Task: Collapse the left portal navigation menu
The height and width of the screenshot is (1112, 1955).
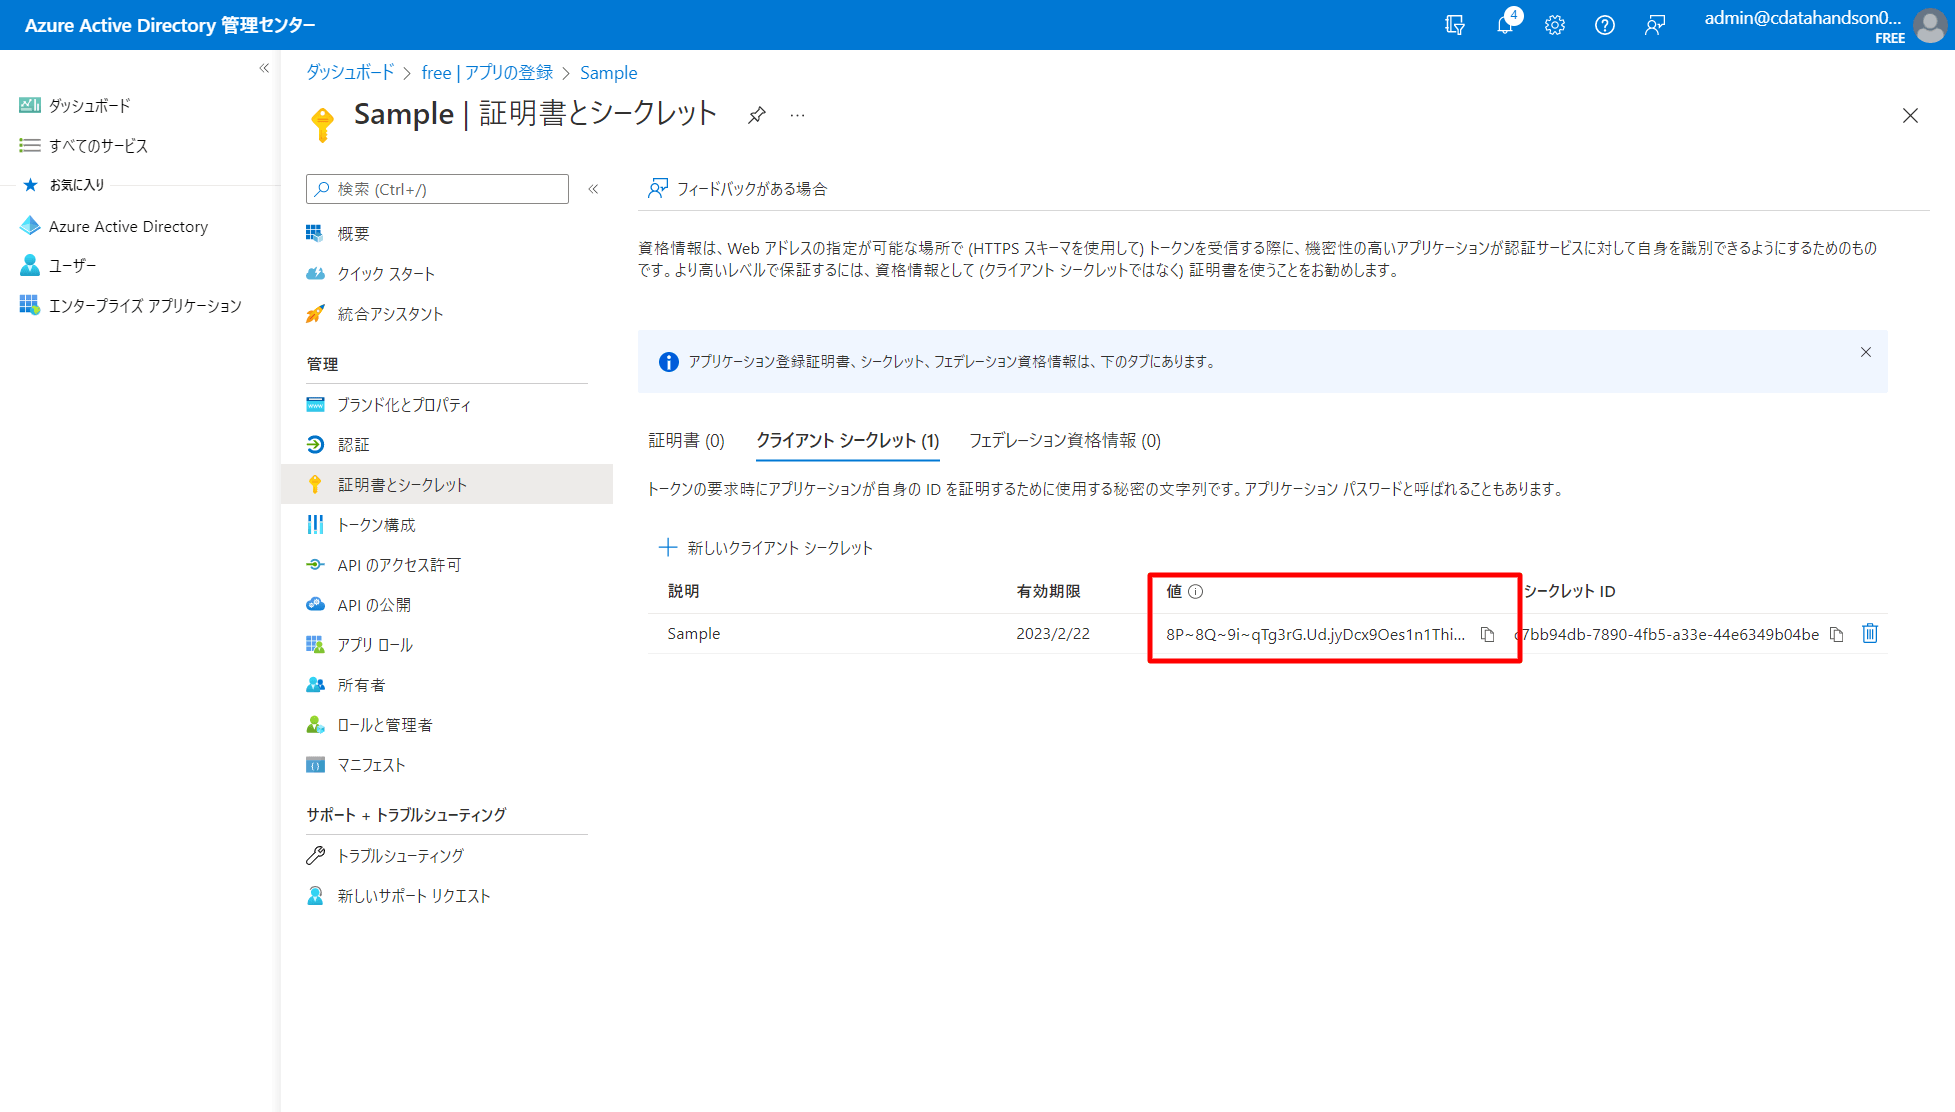Action: (264, 68)
